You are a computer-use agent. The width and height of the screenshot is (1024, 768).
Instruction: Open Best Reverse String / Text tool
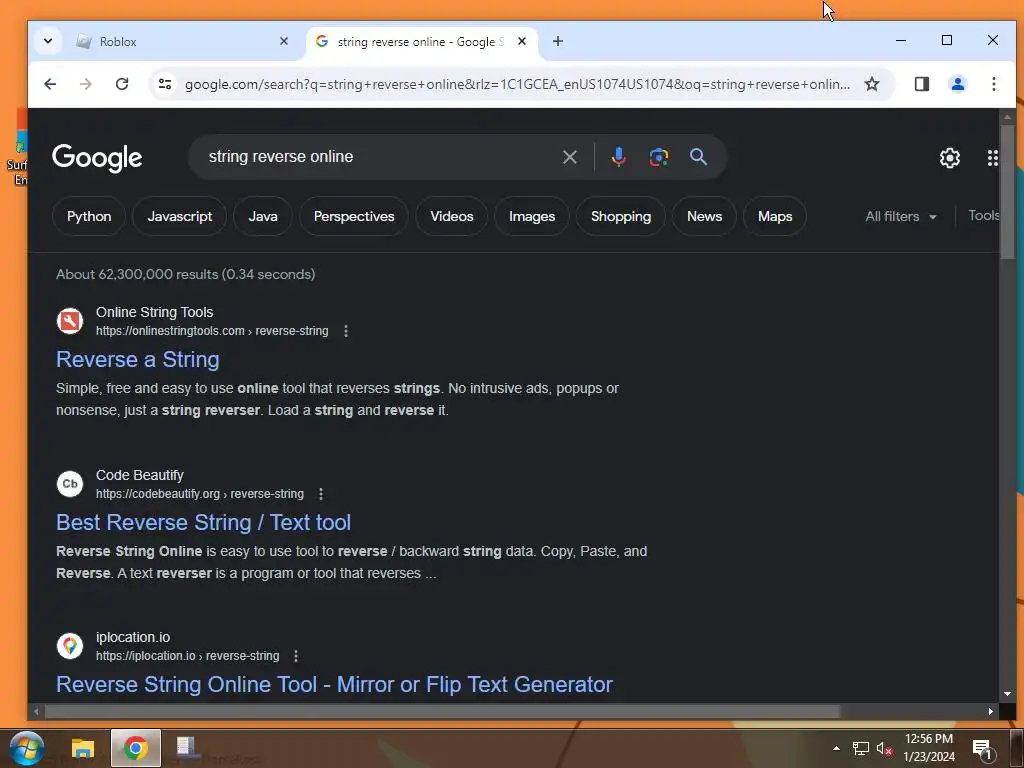[204, 522]
